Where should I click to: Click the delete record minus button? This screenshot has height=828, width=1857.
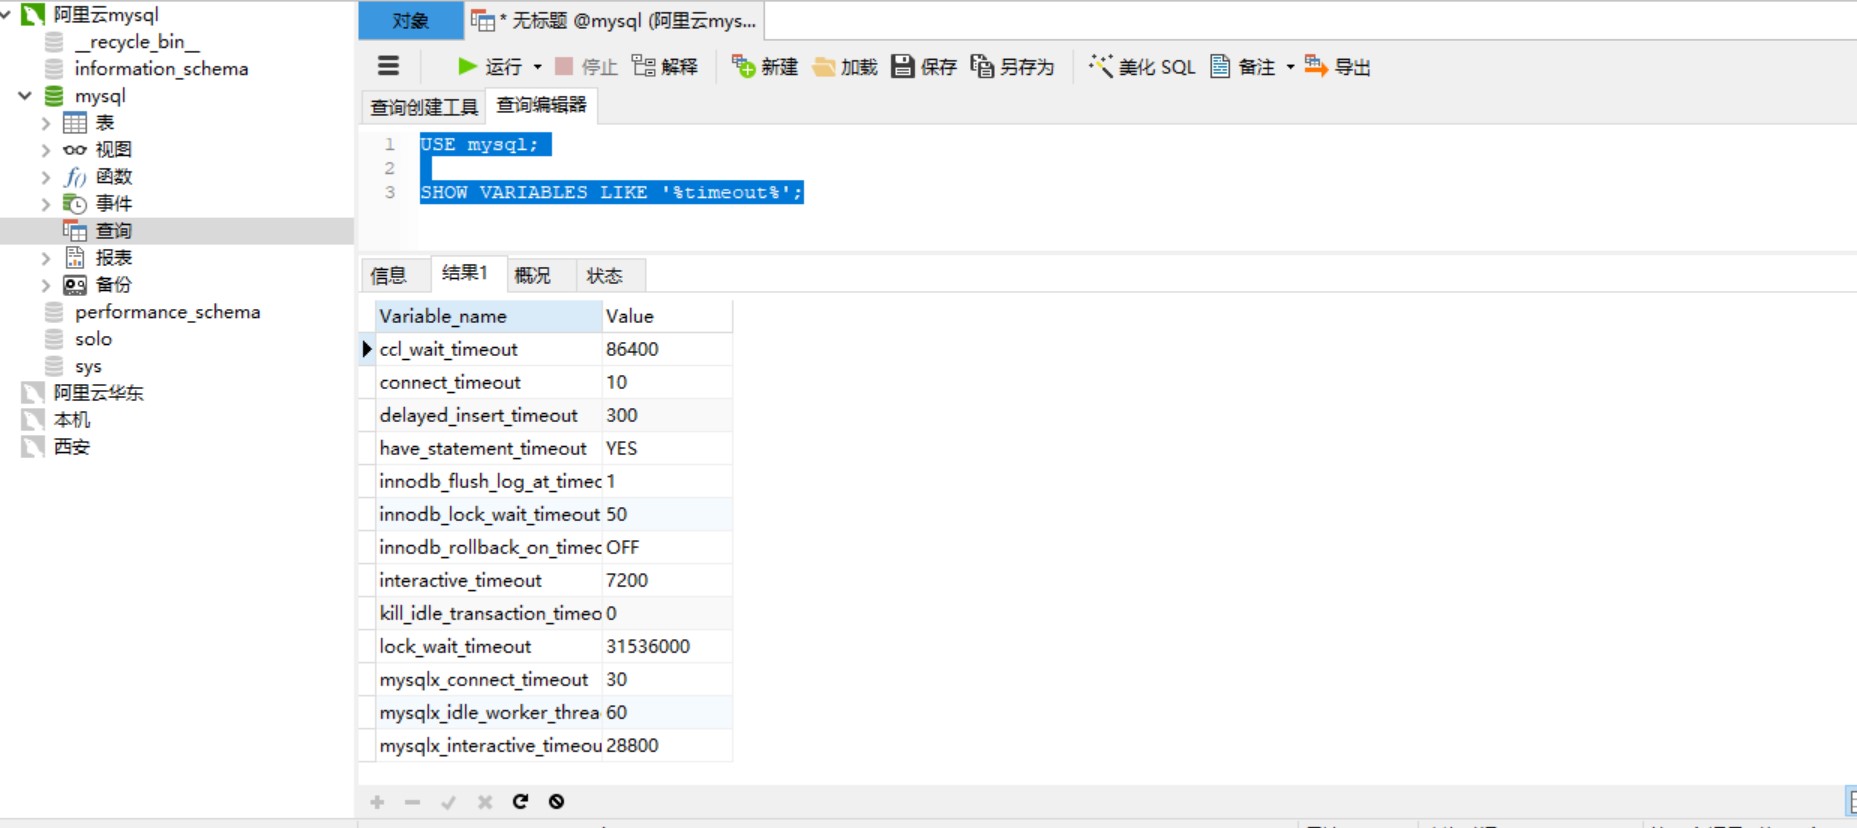coord(412,802)
